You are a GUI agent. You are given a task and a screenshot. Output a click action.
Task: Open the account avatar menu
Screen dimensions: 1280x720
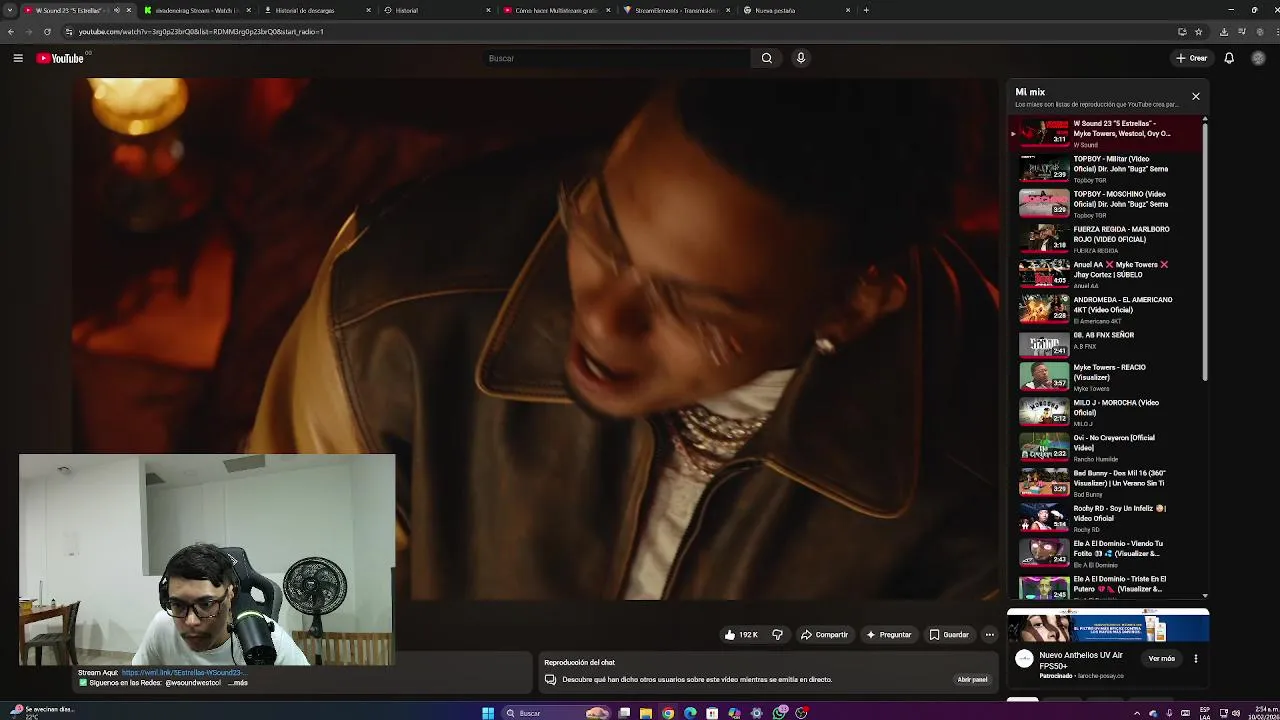[1258, 58]
